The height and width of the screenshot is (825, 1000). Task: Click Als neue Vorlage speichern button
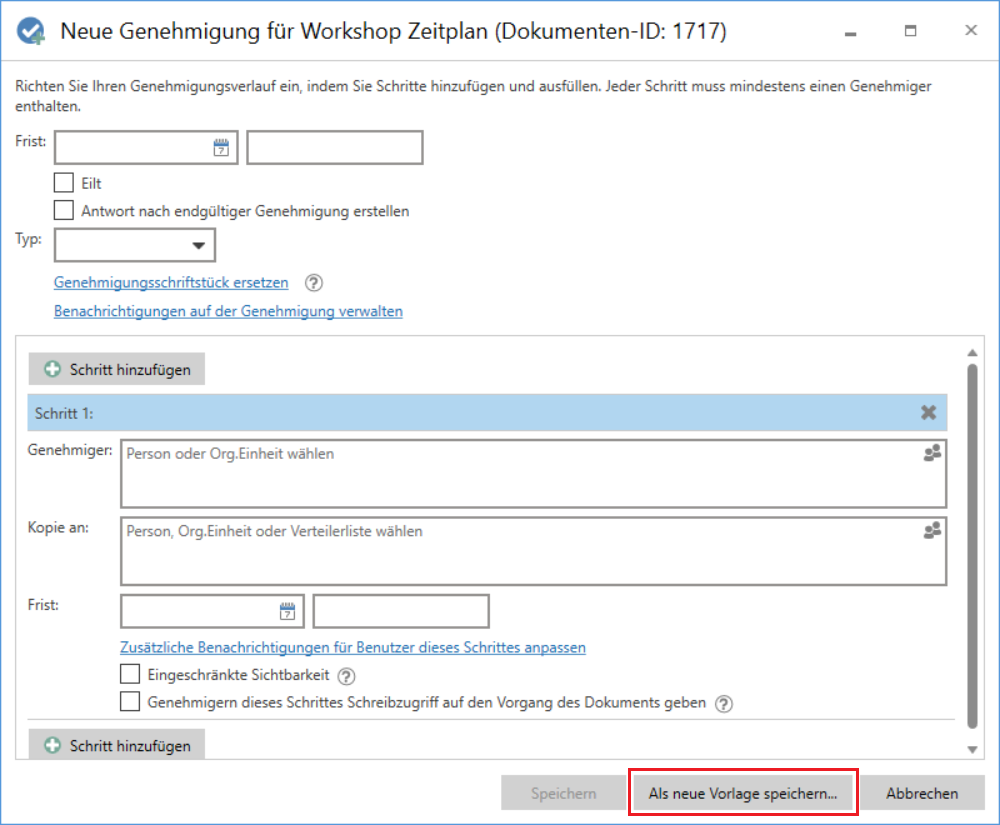[743, 792]
